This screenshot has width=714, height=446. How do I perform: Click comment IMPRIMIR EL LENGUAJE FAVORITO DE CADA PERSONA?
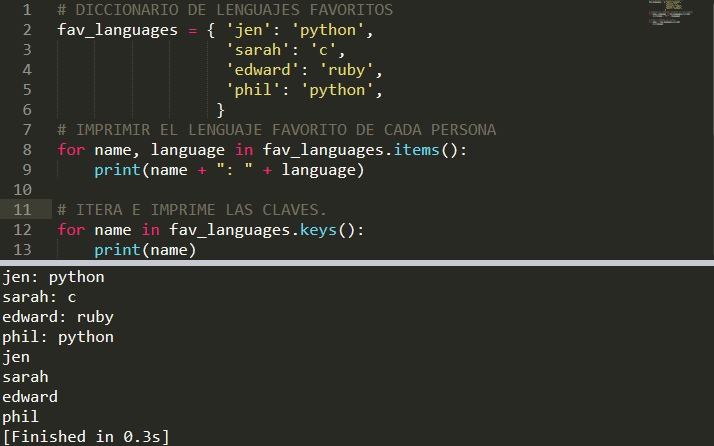tap(276, 130)
